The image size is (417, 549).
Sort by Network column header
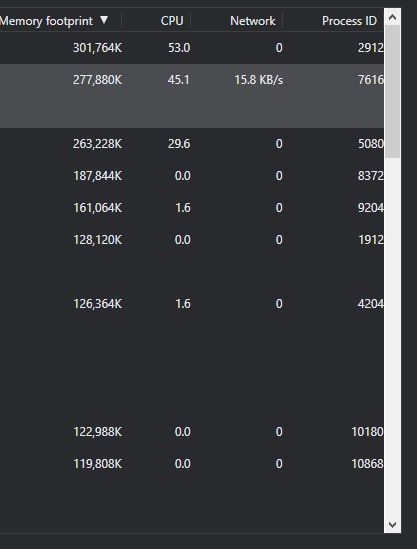253,21
